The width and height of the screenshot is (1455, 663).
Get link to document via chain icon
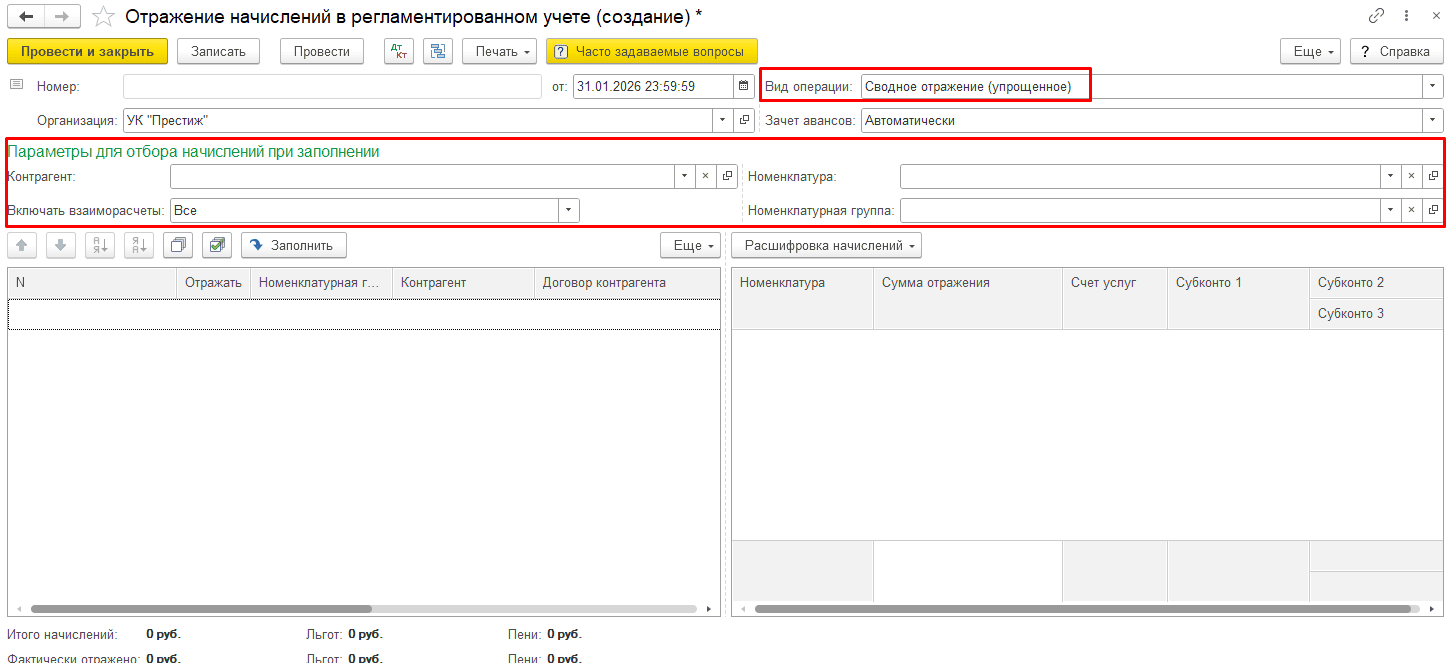click(1376, 17)
